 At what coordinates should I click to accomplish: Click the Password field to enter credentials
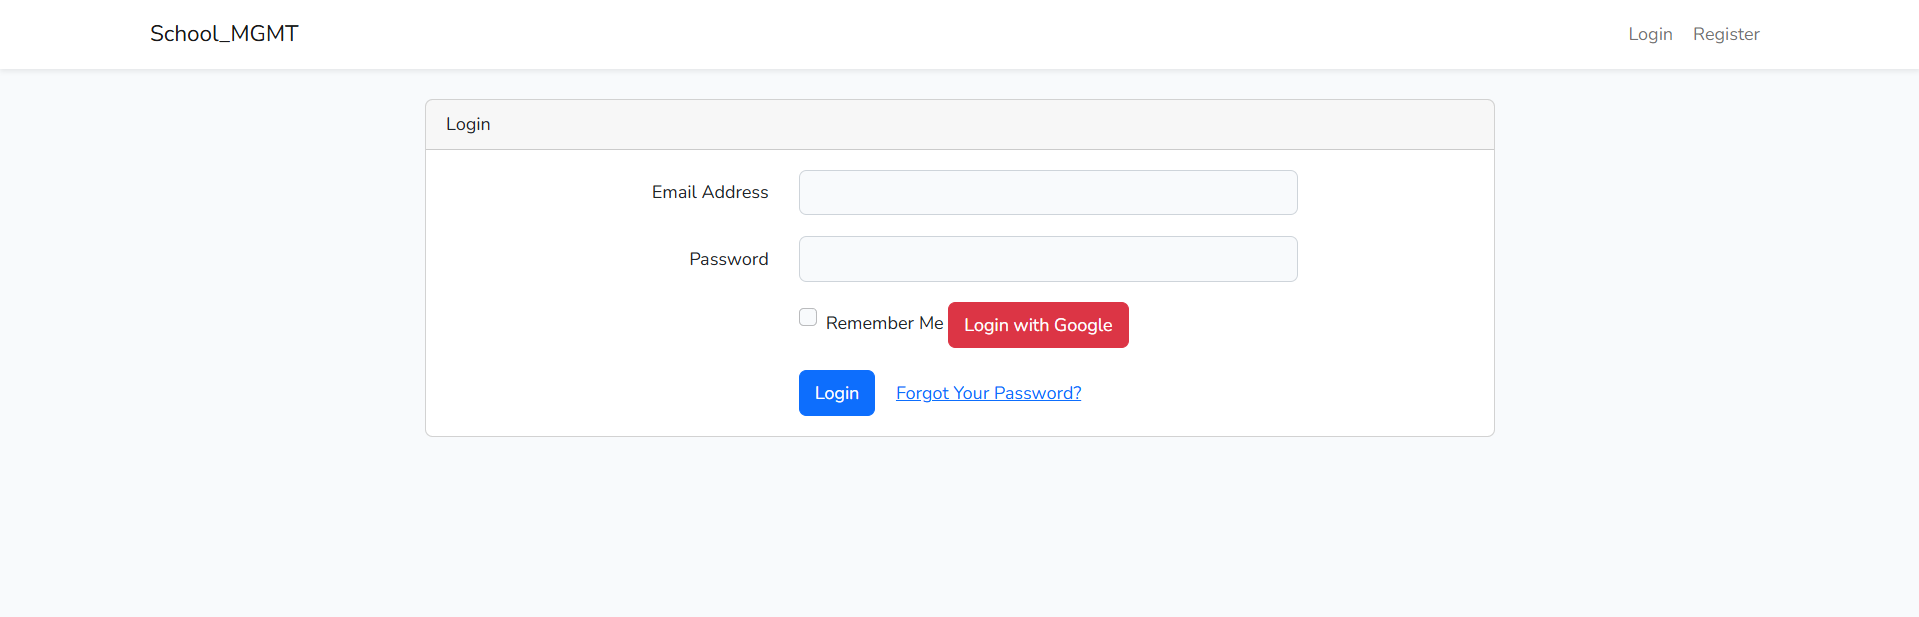[1047, 258]
